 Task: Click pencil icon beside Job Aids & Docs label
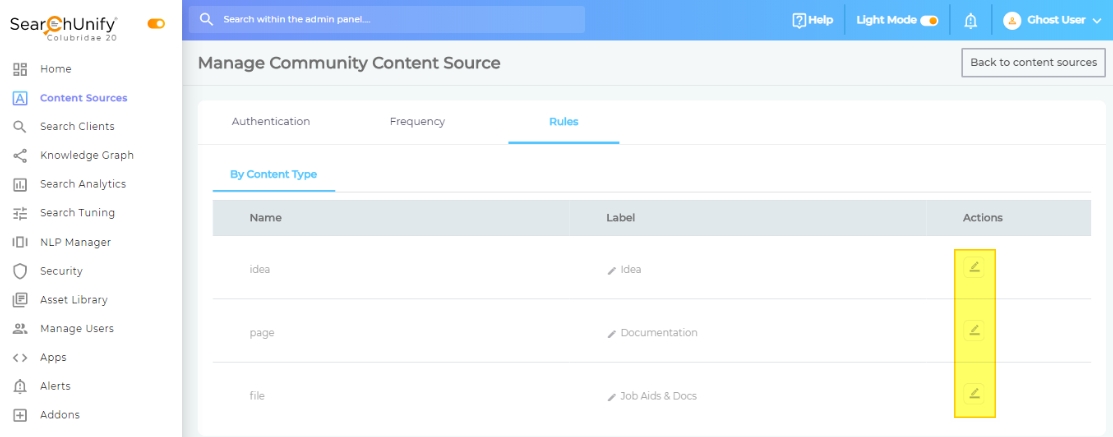coord(612,397)
